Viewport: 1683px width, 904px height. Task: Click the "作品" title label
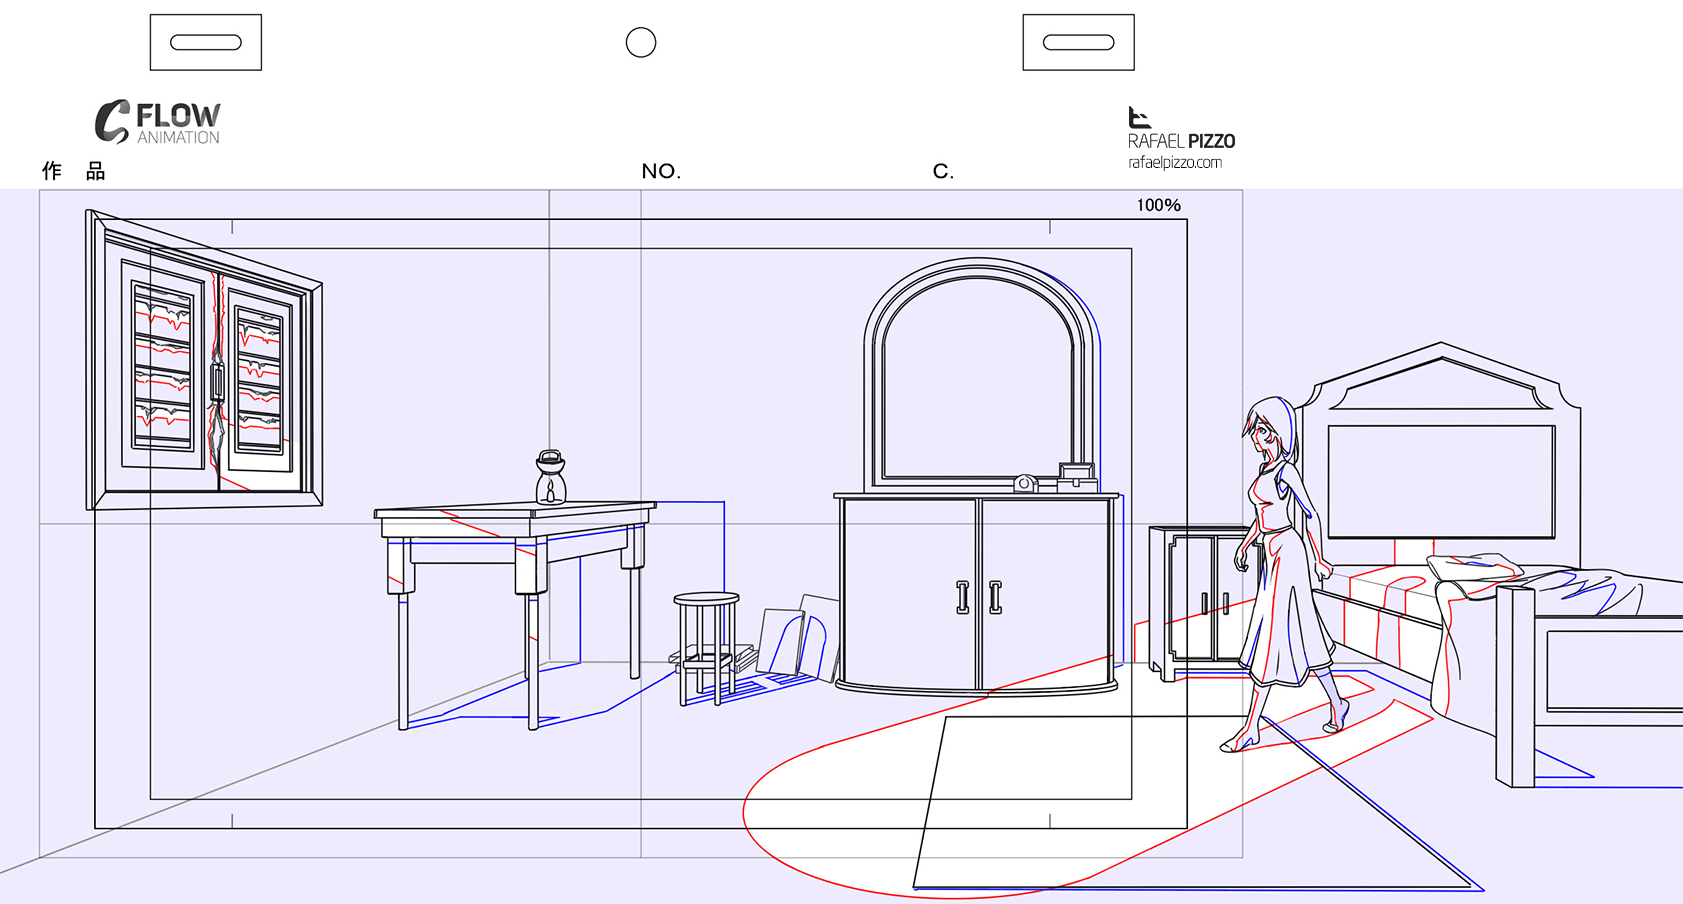73,171
